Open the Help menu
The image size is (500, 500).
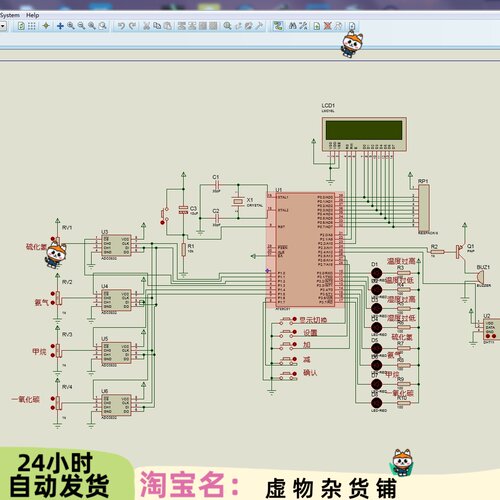point(32,15)
